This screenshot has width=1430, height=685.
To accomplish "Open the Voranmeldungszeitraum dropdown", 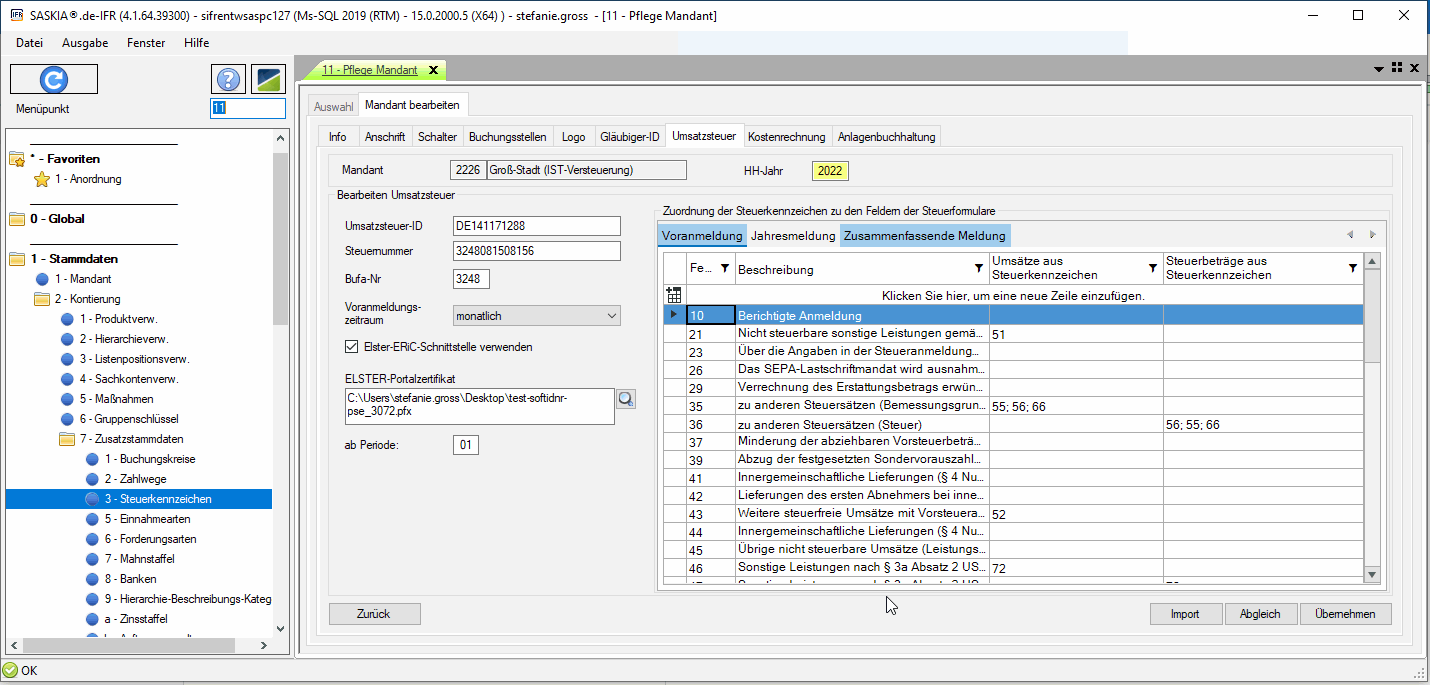I will pos(612,316).
